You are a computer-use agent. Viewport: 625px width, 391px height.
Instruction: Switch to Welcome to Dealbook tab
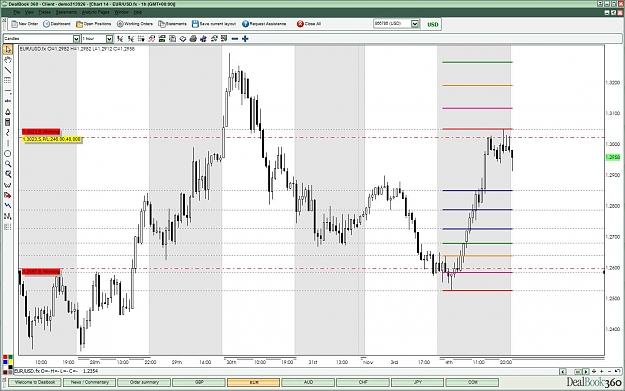pos(35,382)
